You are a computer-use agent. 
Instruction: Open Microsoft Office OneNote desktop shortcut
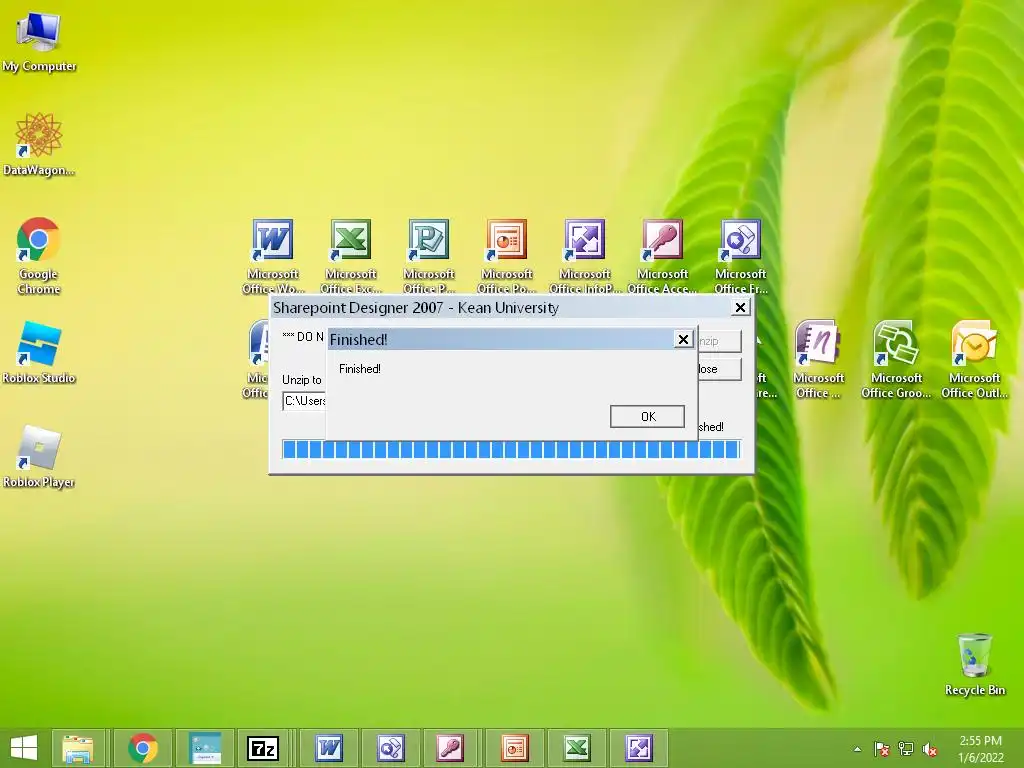[818, 360]
